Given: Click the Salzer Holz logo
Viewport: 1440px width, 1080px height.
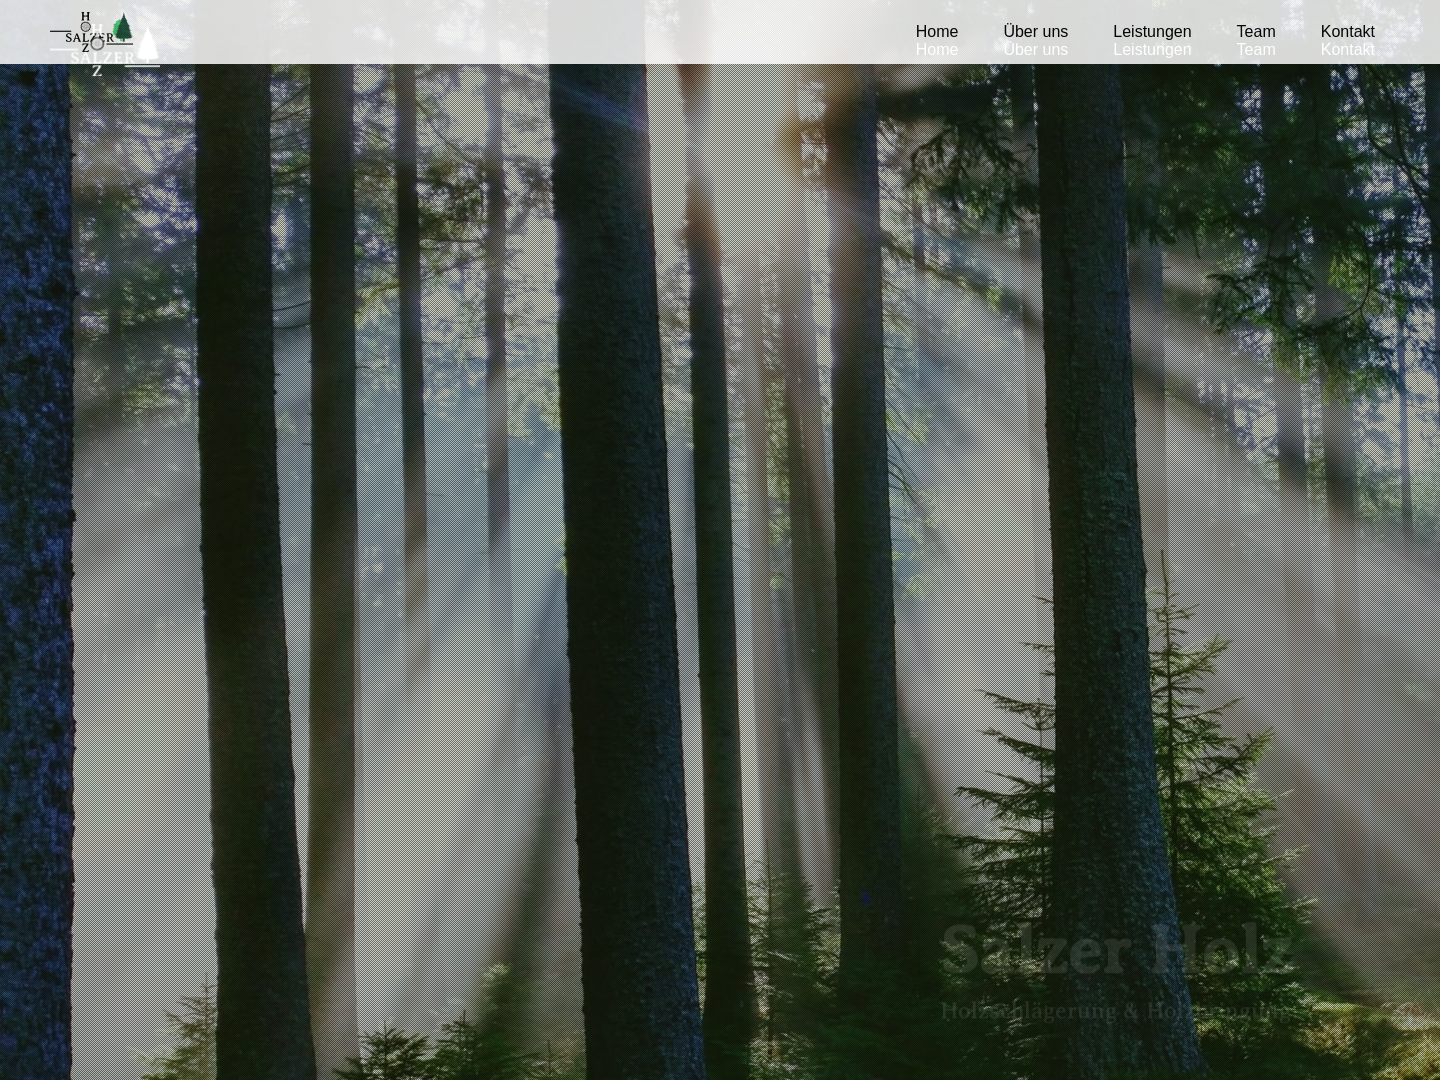Looking at the screenshot, I should pos(92,32).
